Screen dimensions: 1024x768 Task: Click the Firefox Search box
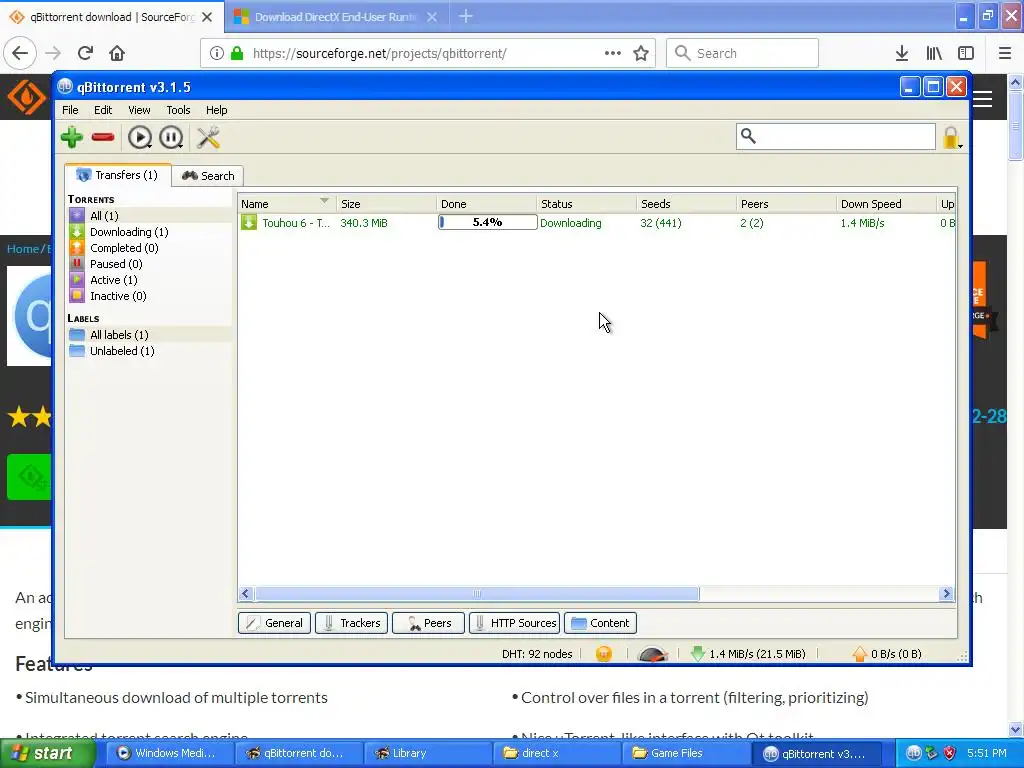(x=743, y=53)
